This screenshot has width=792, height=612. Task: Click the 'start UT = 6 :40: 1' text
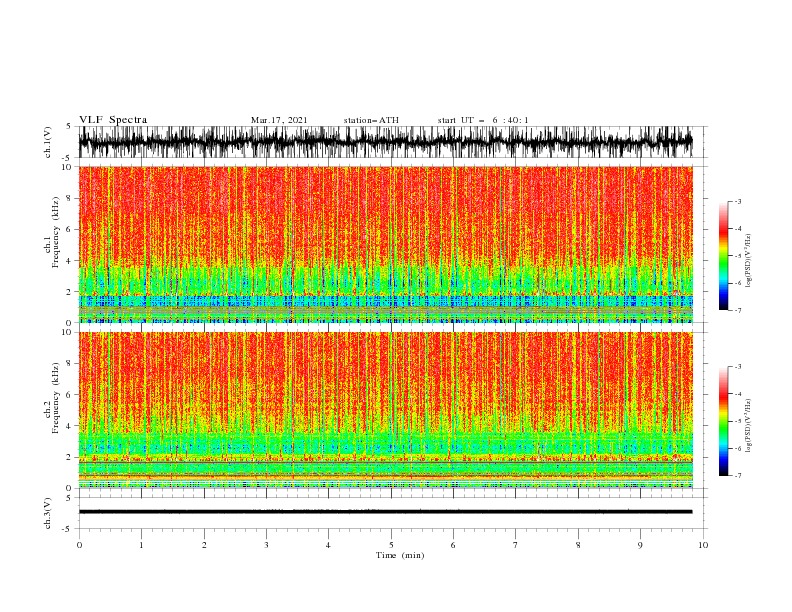click(x=483, y=120)
